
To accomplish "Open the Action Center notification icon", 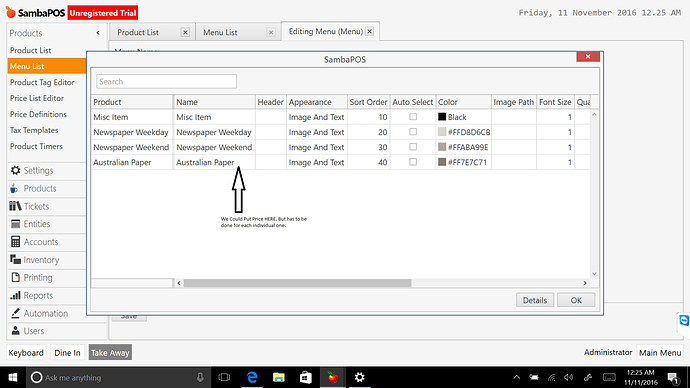I will point(673,377).
